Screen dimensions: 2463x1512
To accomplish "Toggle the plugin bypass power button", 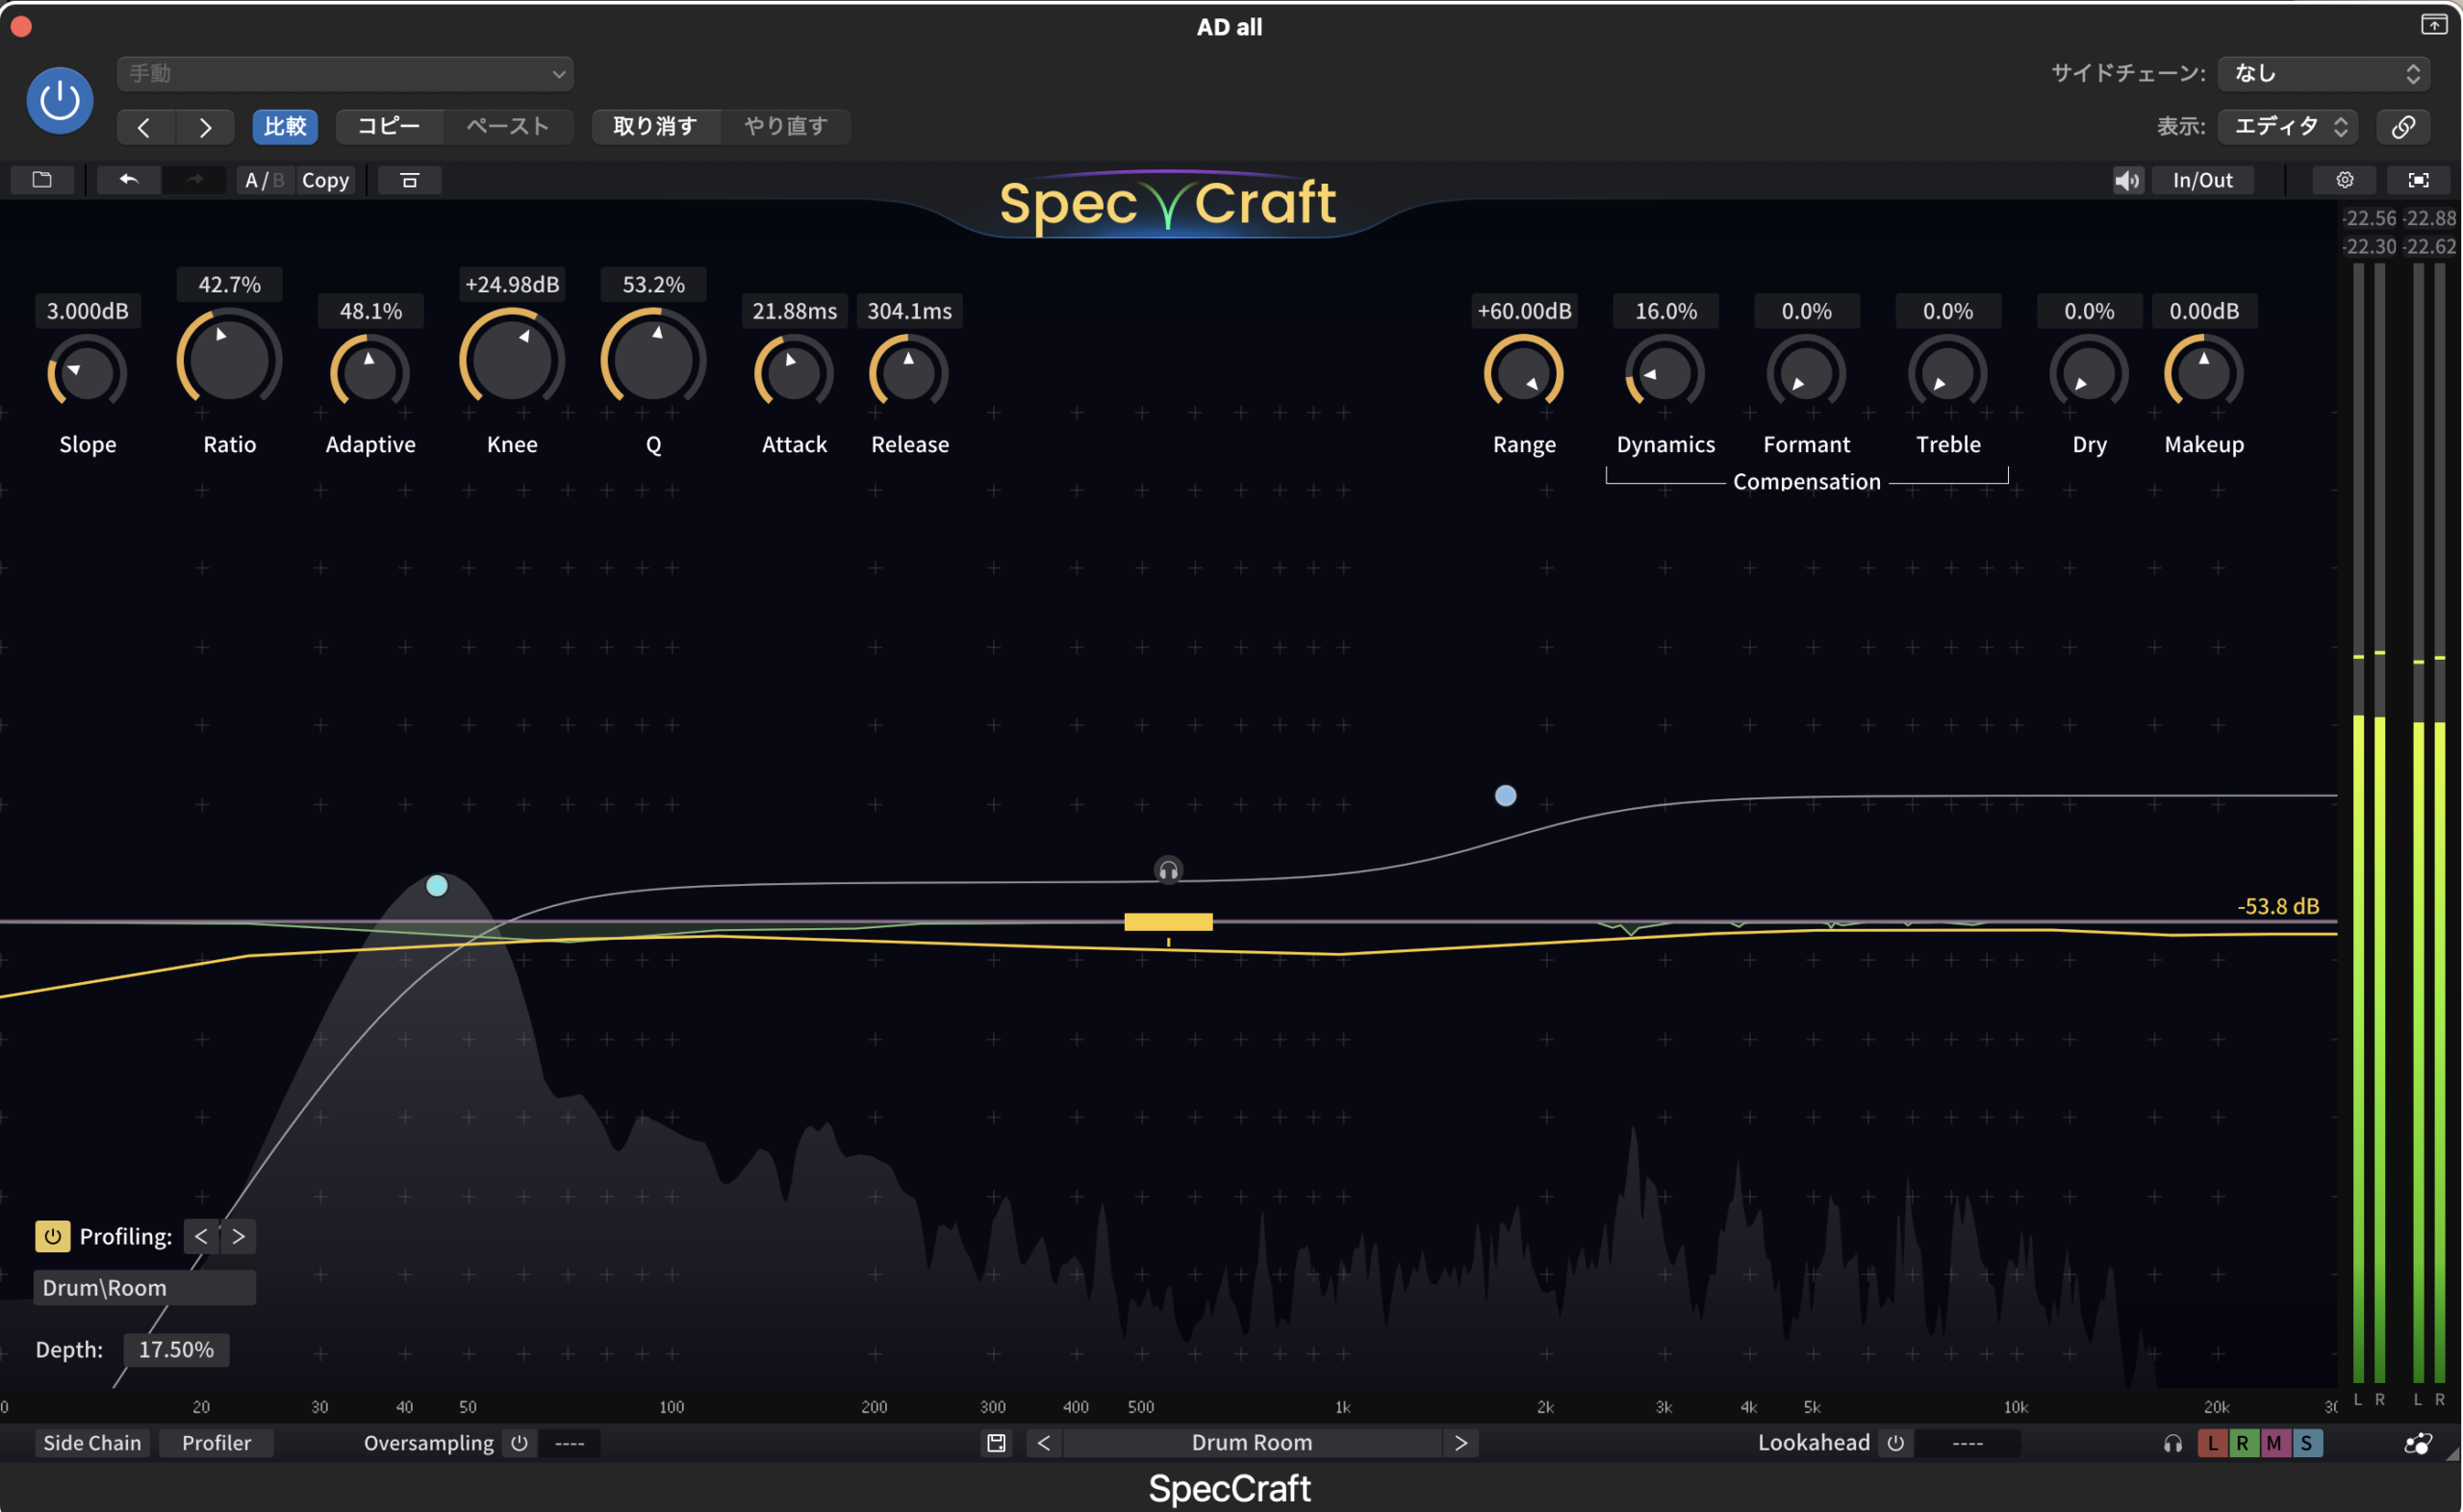I will [x=60, y=100].
